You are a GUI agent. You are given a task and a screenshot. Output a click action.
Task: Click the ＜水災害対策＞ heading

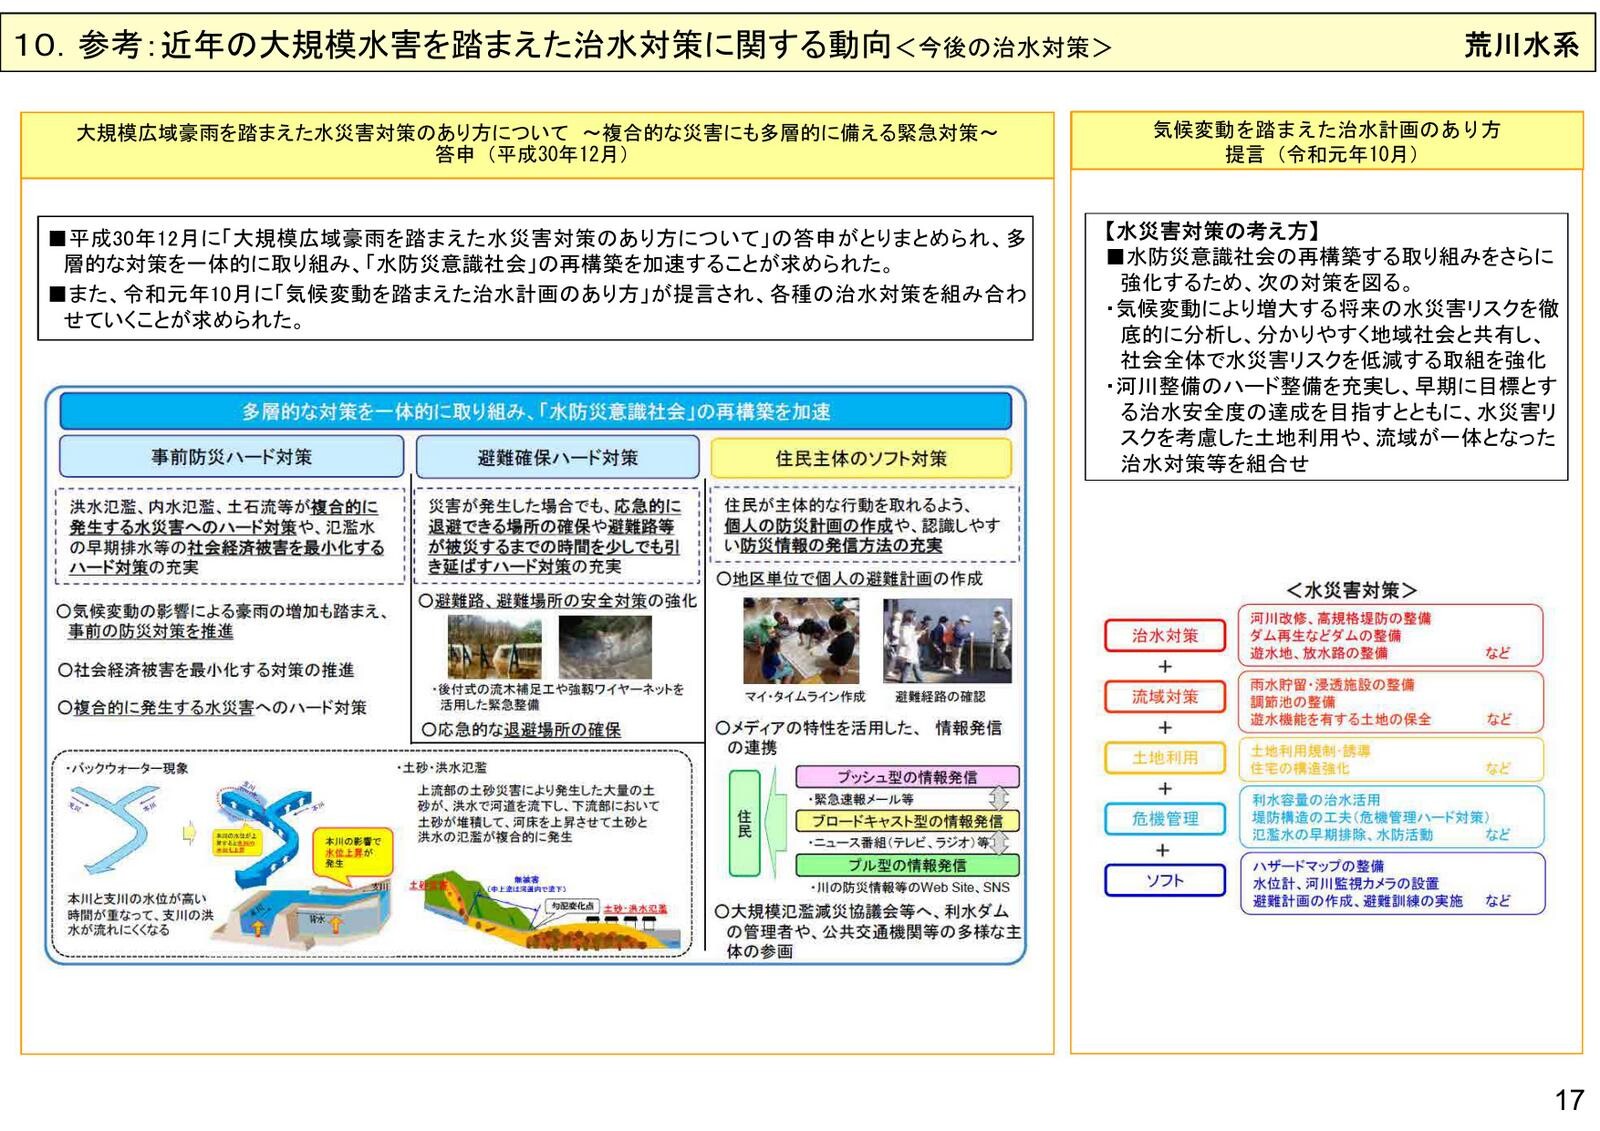[x=1351, y=589]
